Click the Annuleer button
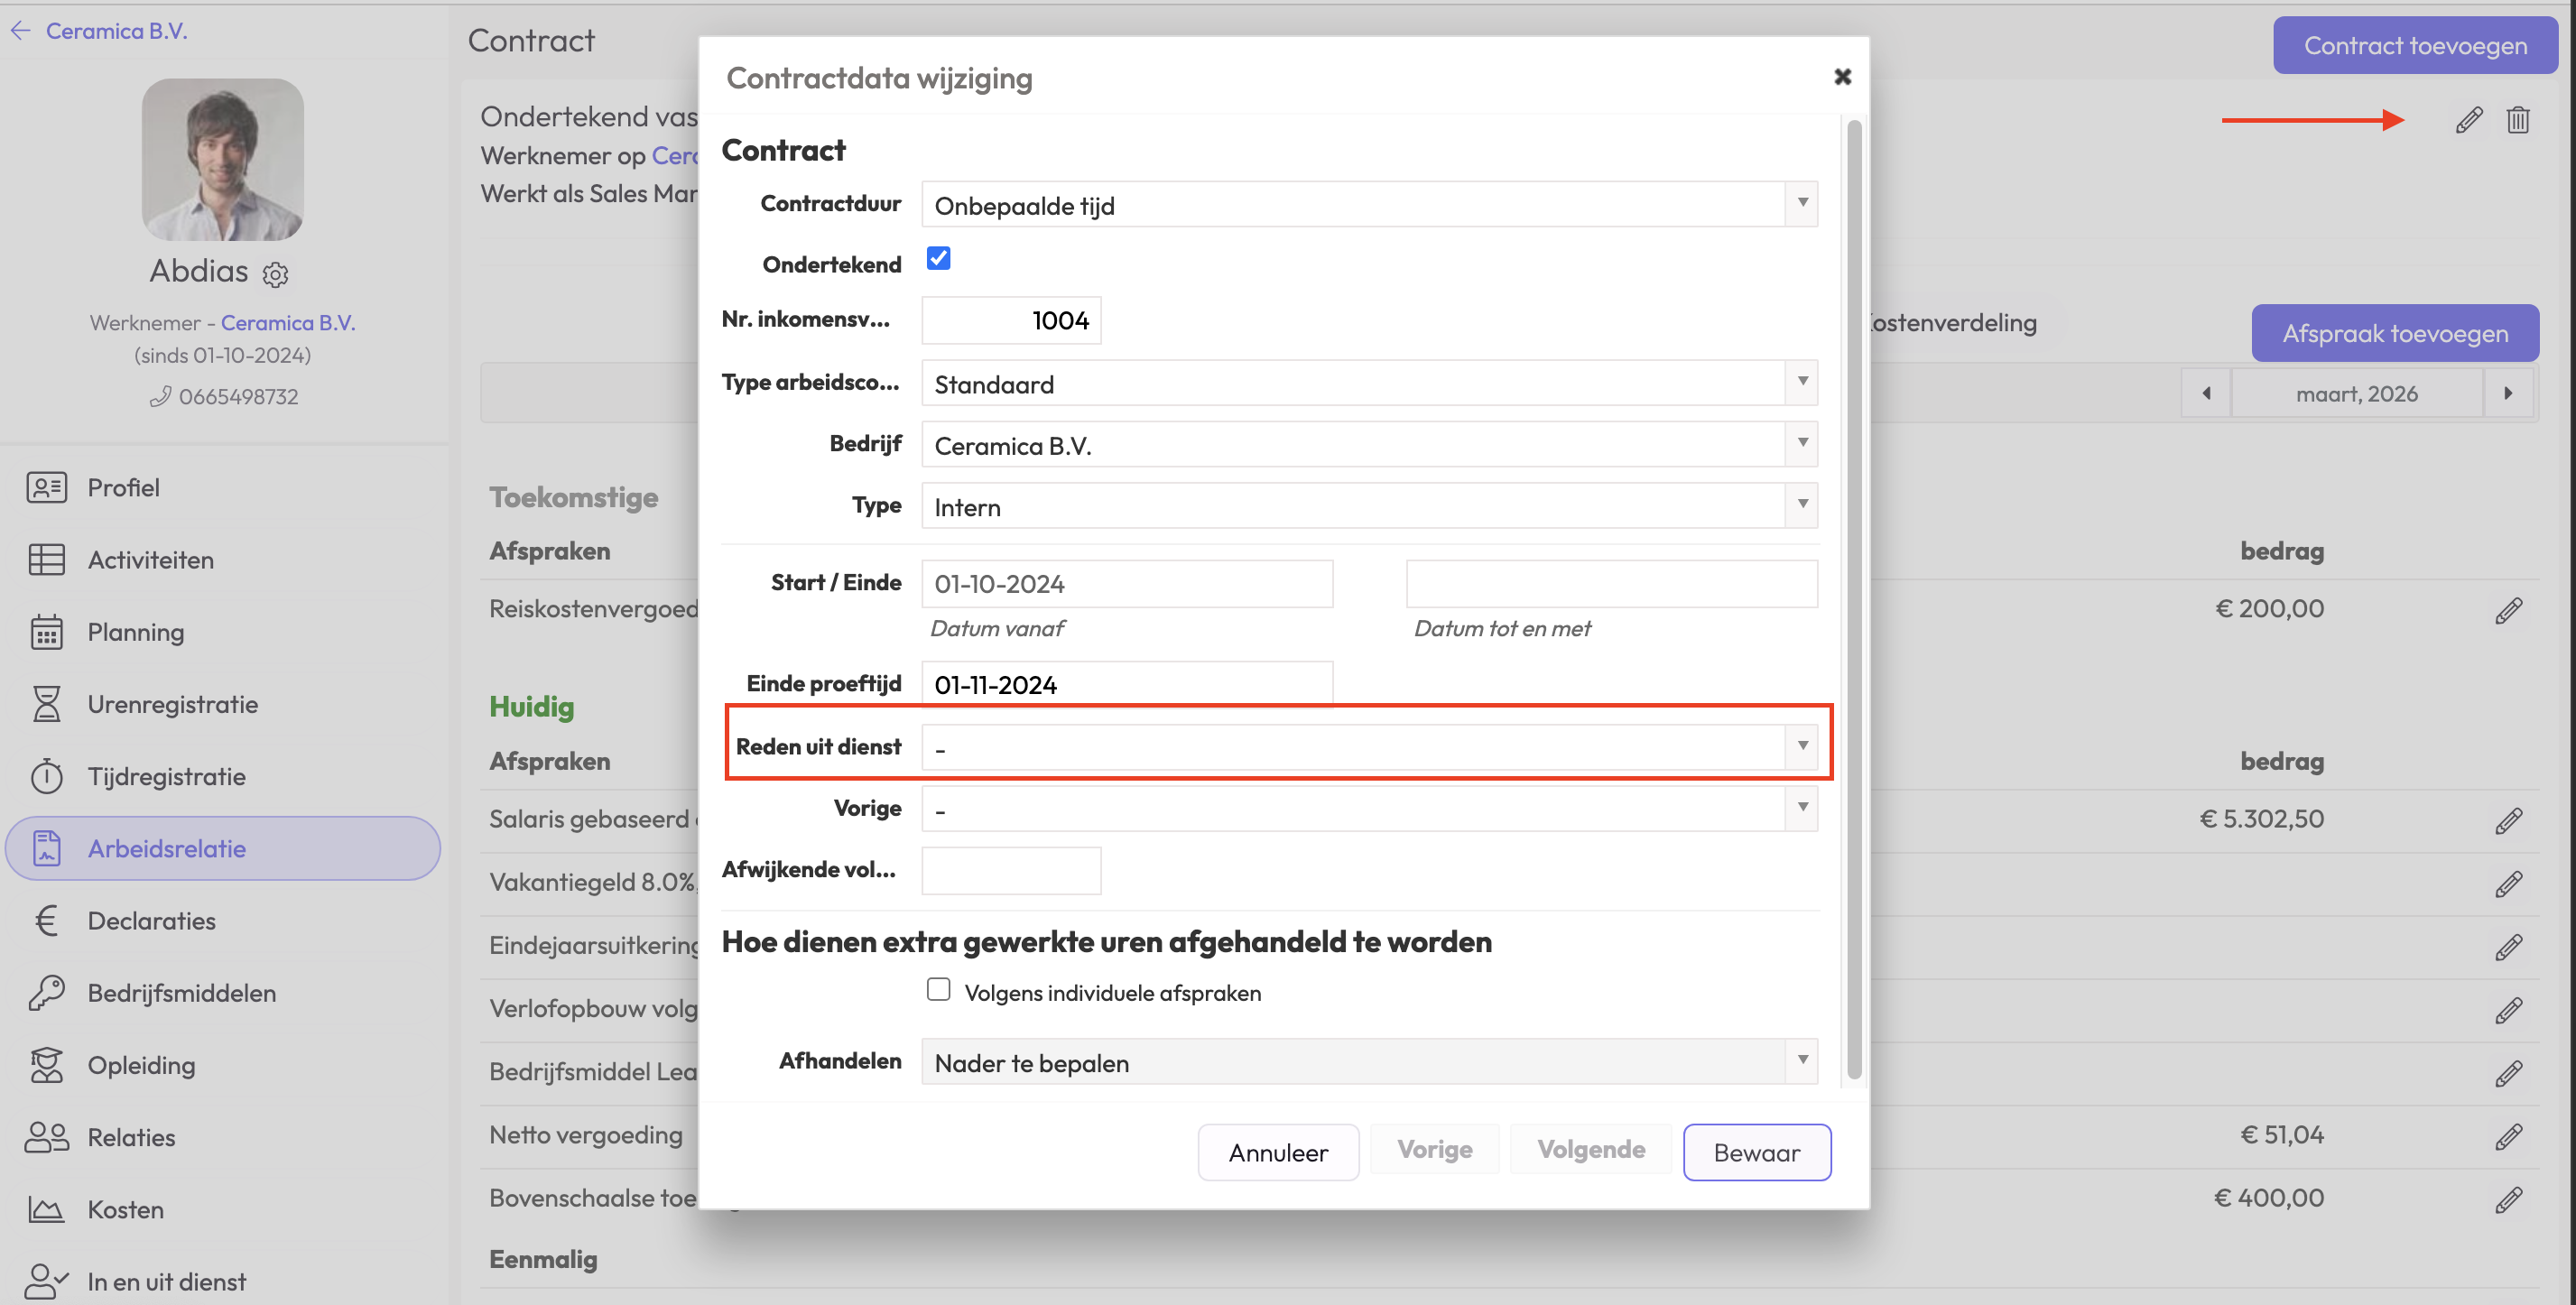The height and width of the screenshot is (1305, 2576). [1277, 1152]
